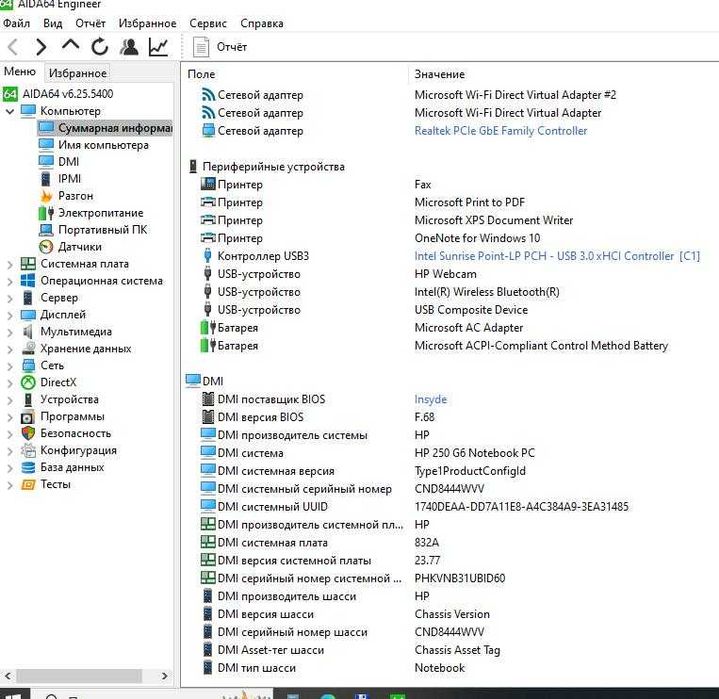Click the Электропитание battery icon in sidebar
The height and width of the screenshot is (699, 719).
[x=46, y=213]
